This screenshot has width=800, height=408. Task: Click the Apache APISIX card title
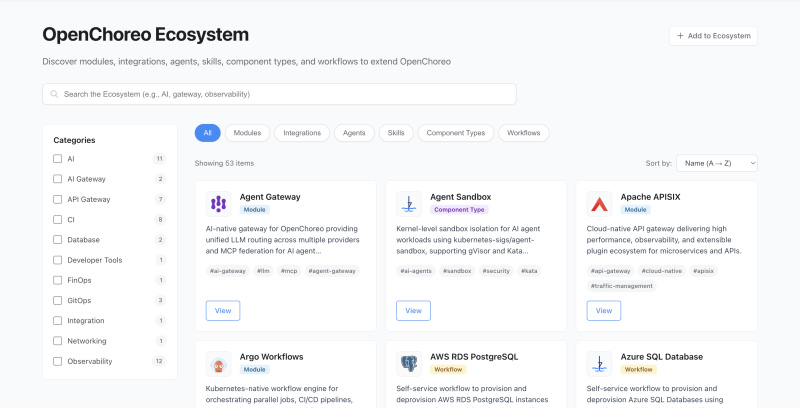tap(651, 197)
